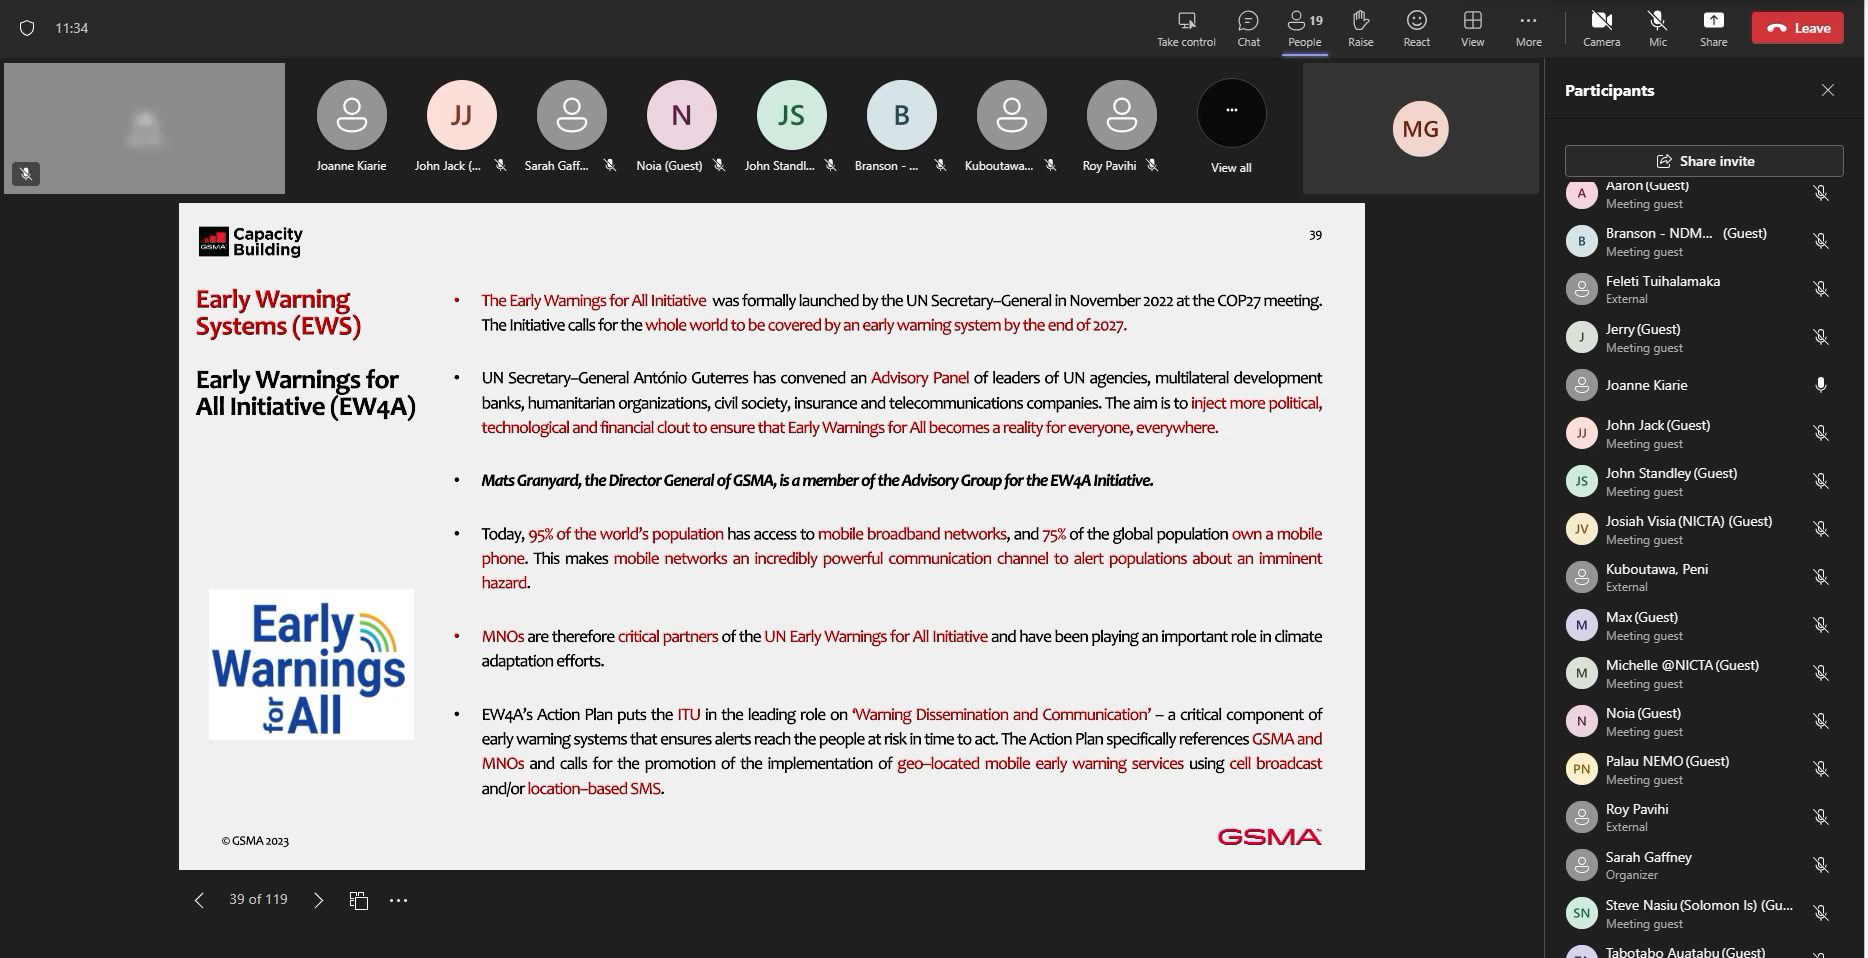
Task: Select Michelle @NICTA (Guest) participant row
Action: 1704,673
